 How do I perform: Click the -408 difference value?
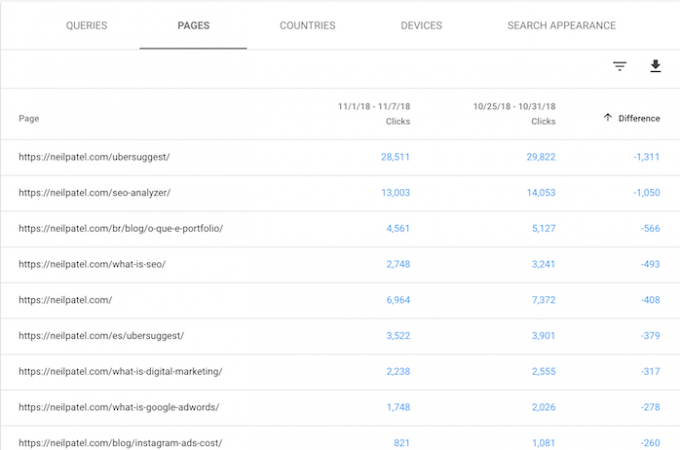tap(650, 300)
